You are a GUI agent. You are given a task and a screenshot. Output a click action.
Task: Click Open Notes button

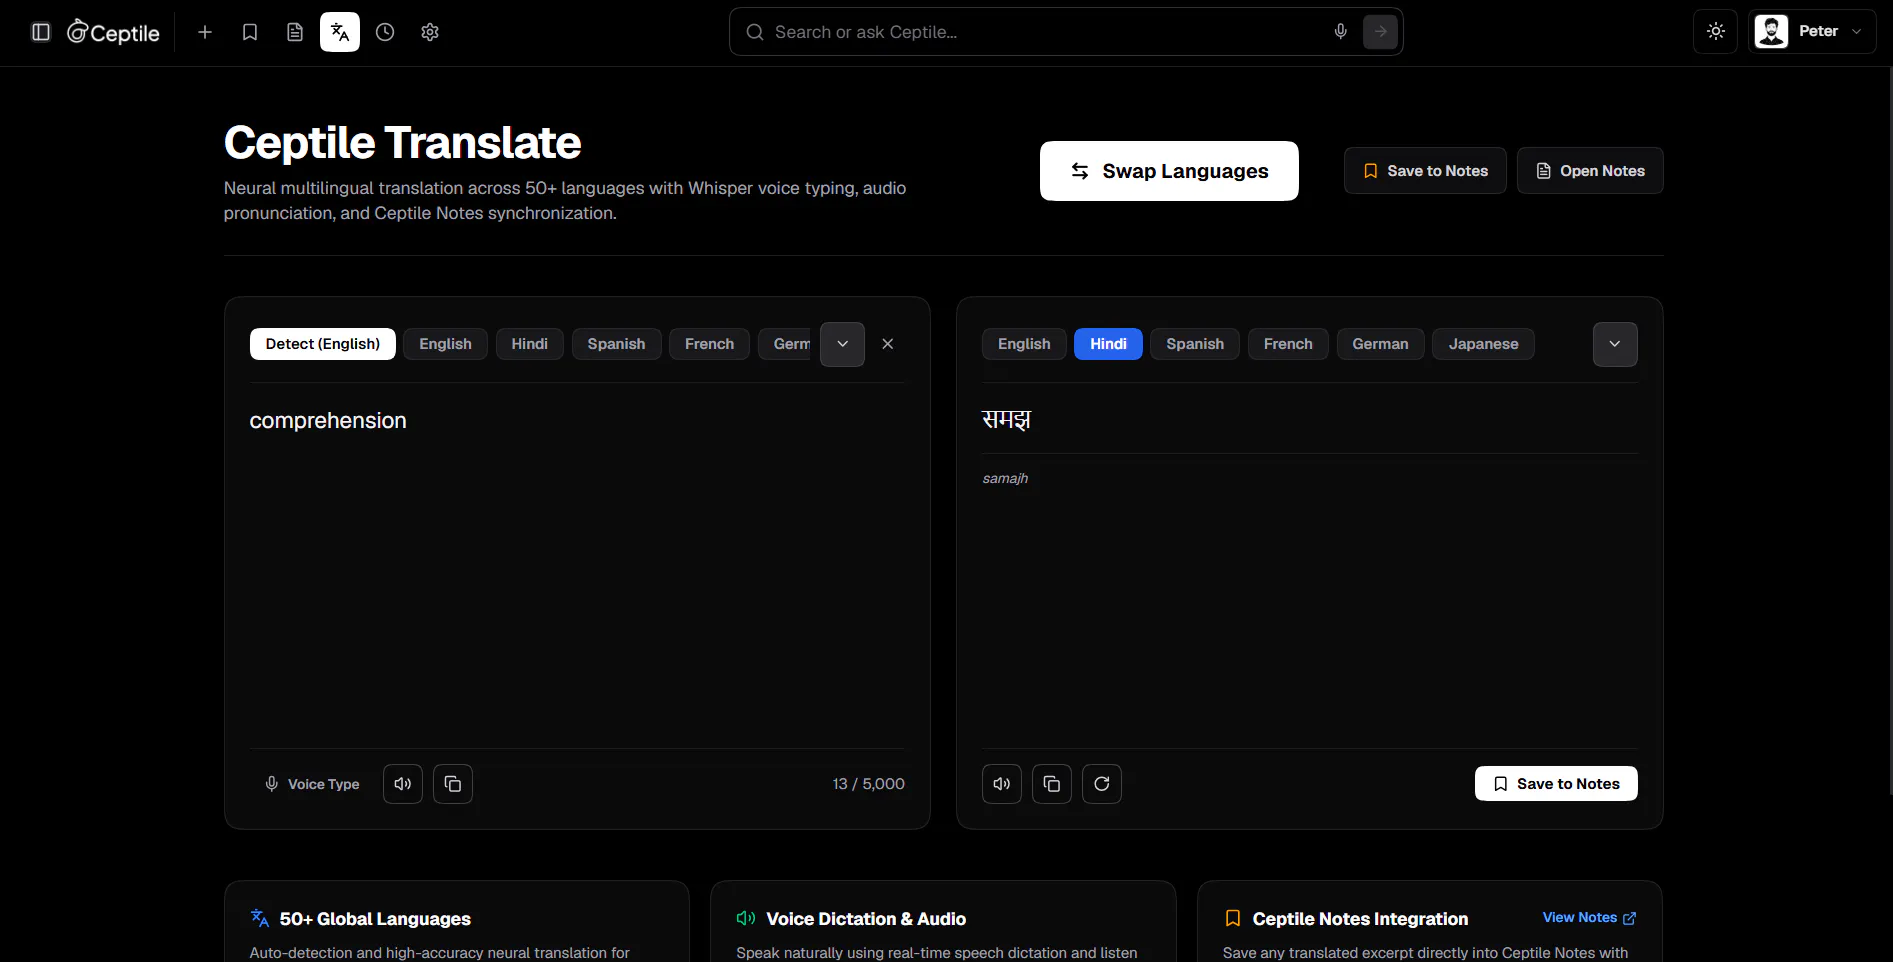pos(1590,171)
